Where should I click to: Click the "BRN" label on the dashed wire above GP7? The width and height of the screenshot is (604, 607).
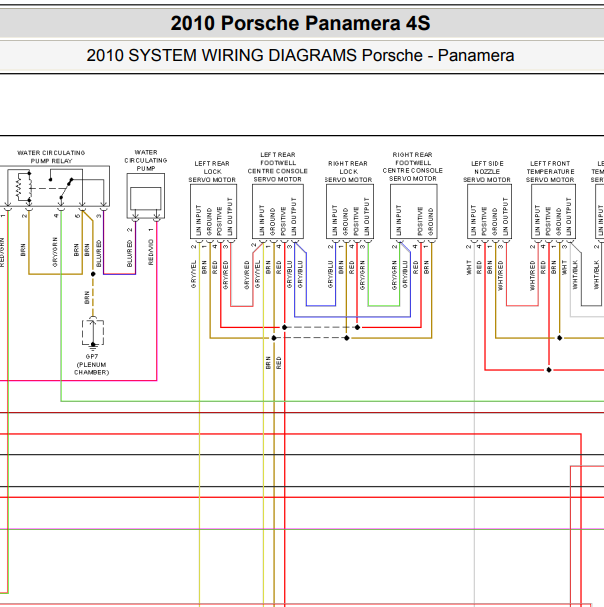87,297
